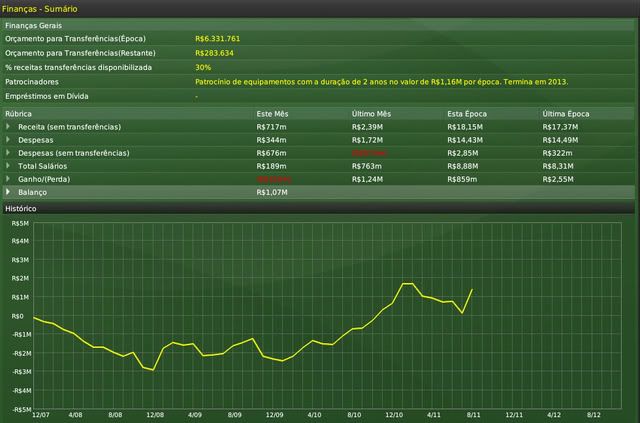
Task: Click the remaining transfer budget R$283.634
Action: point(214,52)
